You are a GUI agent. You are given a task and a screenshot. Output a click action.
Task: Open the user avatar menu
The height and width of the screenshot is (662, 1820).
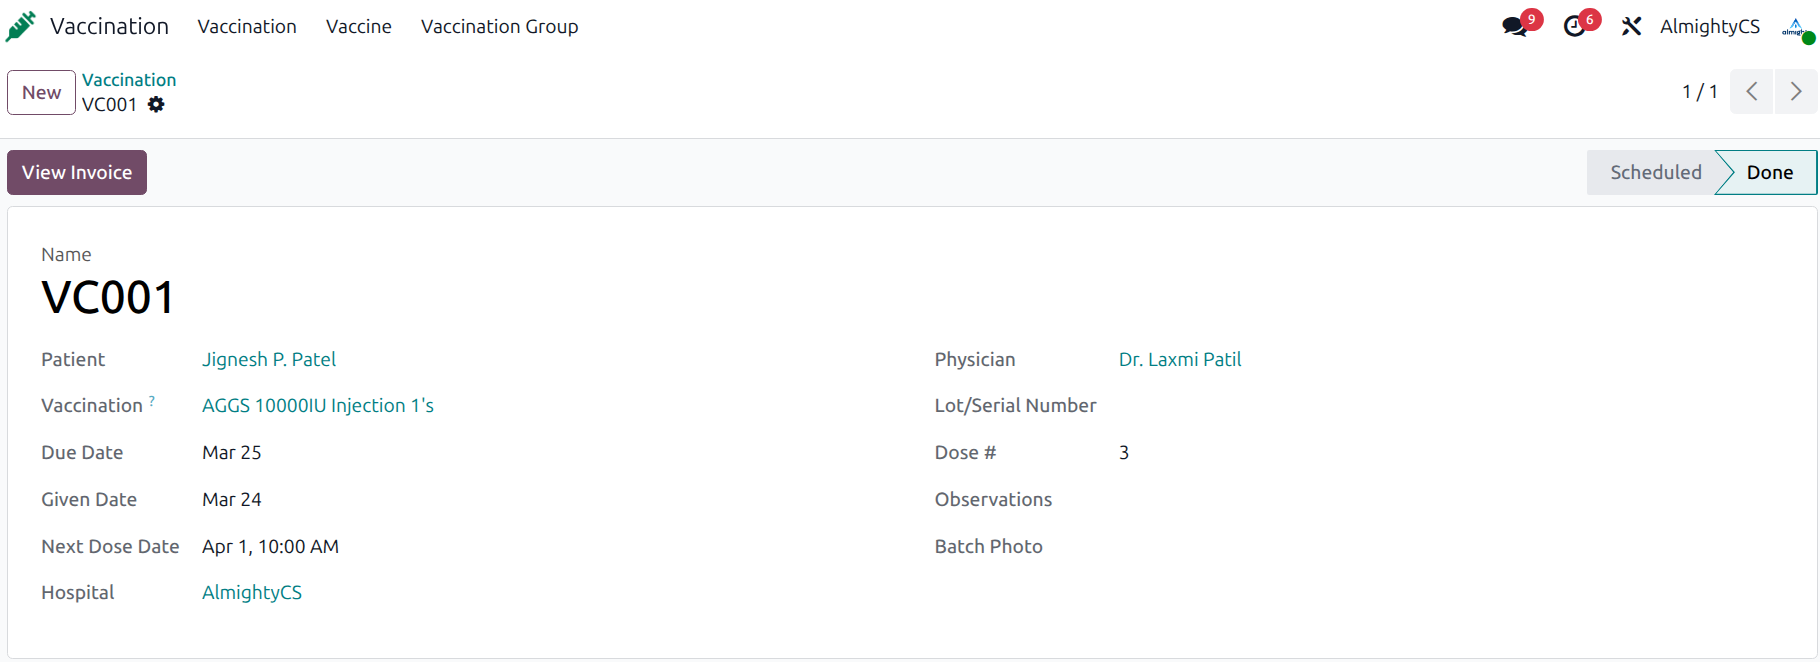pyautogui.click(x=1797, y=27)
